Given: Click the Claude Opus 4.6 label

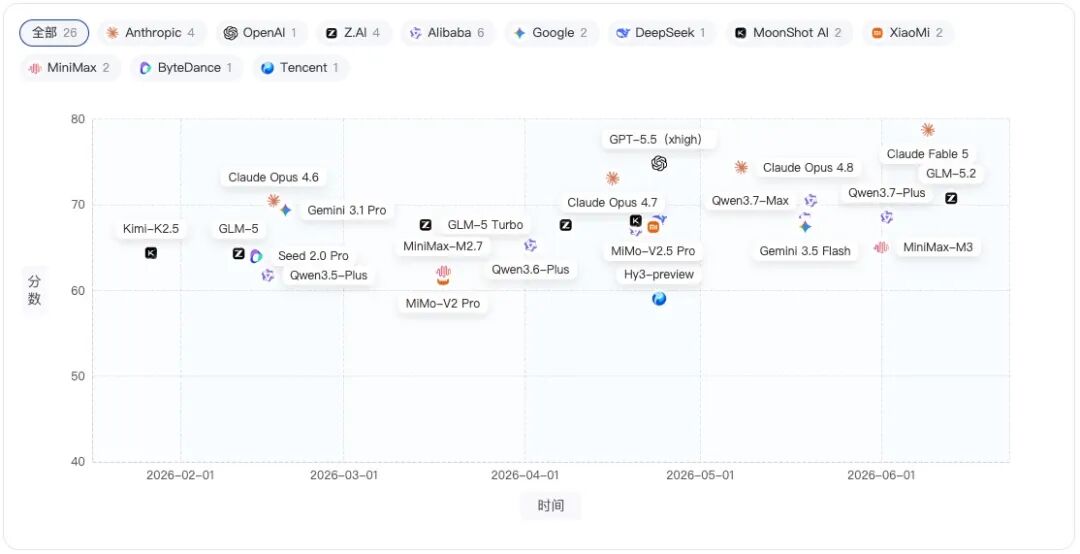Looking at the screenshot, I should (x=273, y=177).
